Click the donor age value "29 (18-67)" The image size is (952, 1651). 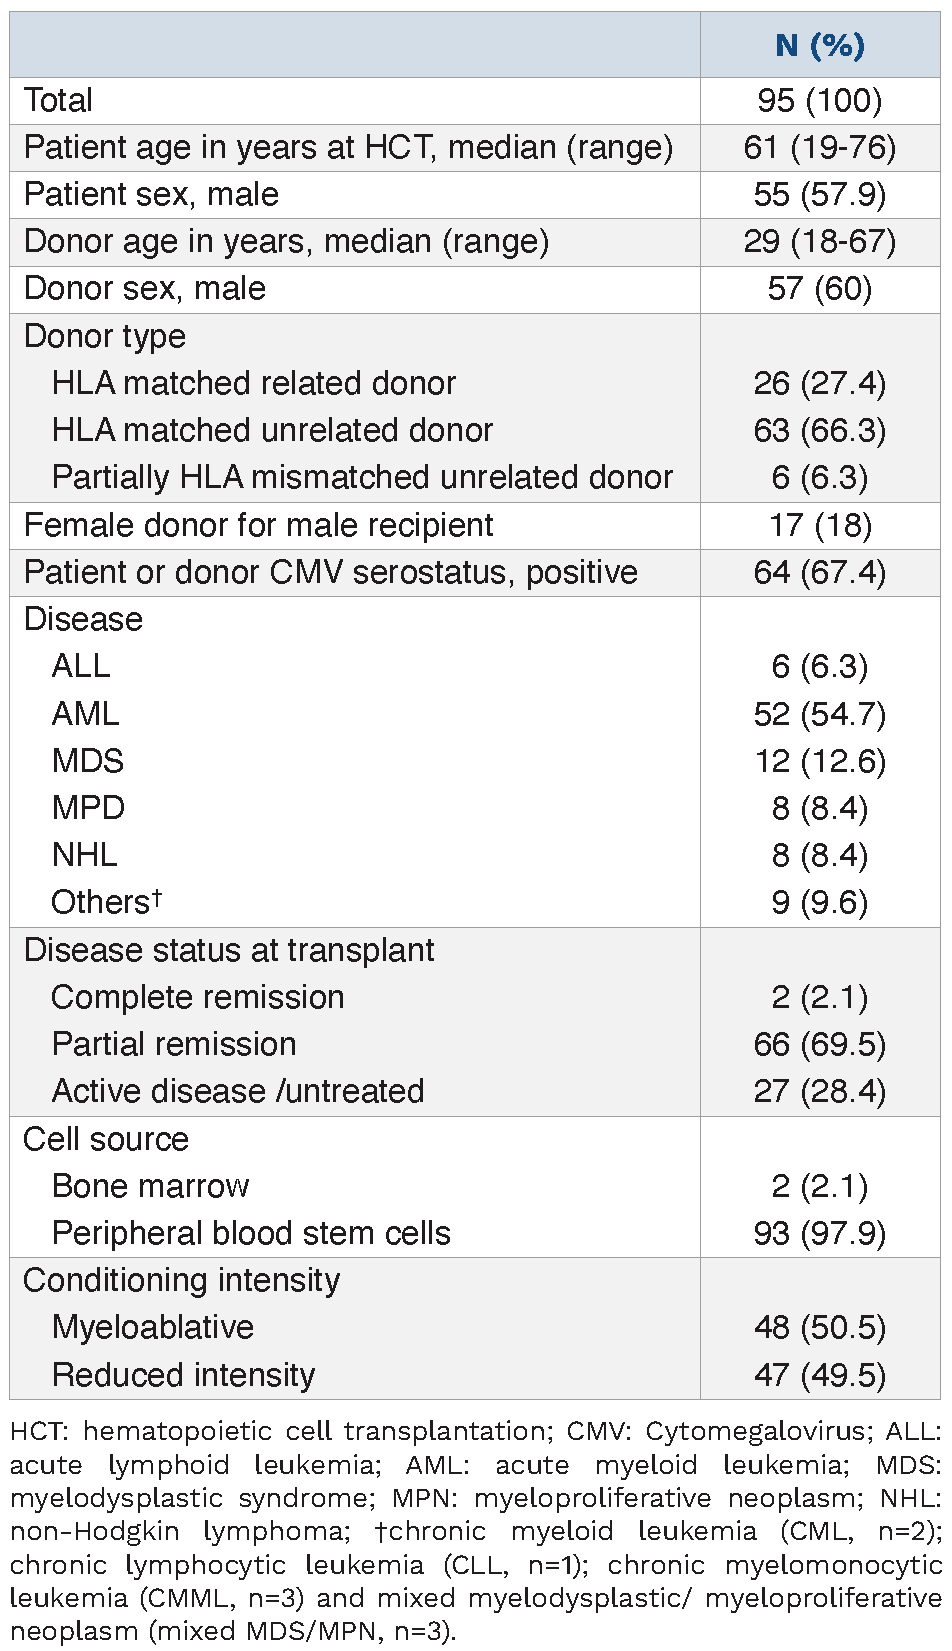(819, 241)
